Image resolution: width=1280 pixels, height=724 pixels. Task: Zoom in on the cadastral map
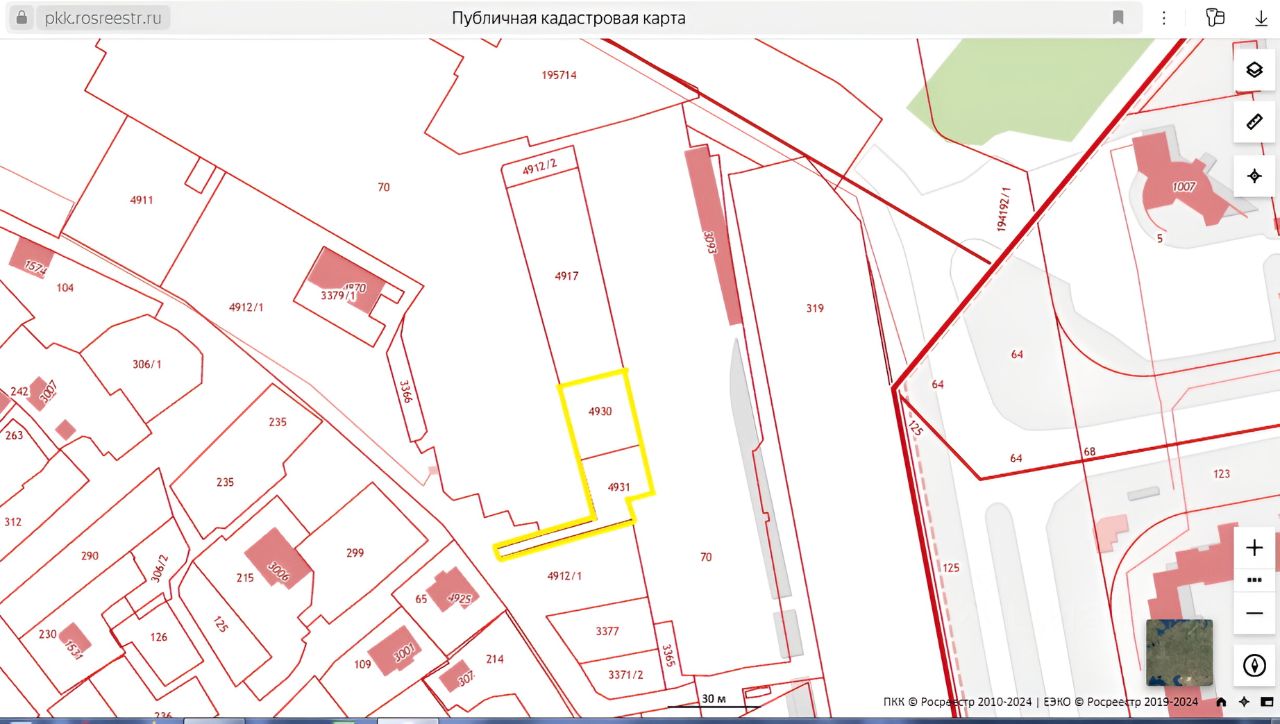1254,547
